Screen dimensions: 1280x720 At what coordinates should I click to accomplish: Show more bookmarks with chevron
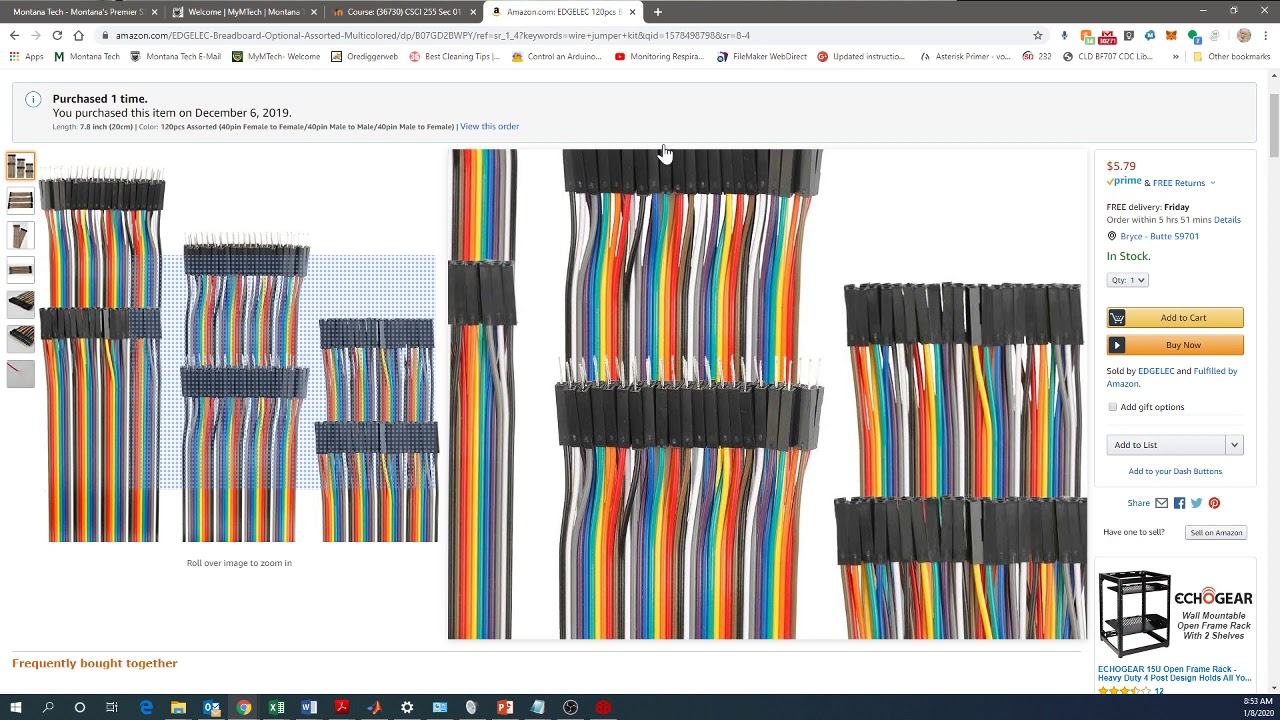coord(1176,56)
